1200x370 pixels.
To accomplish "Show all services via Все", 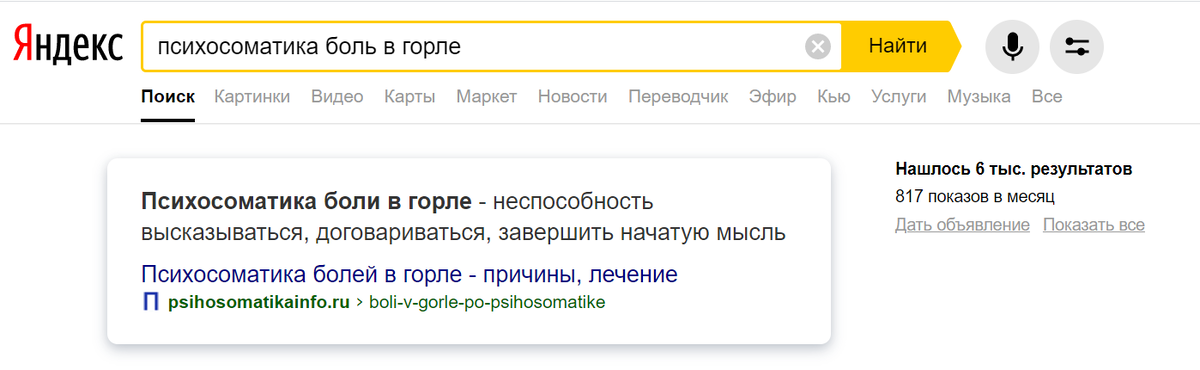I will tap(1047, 97).
